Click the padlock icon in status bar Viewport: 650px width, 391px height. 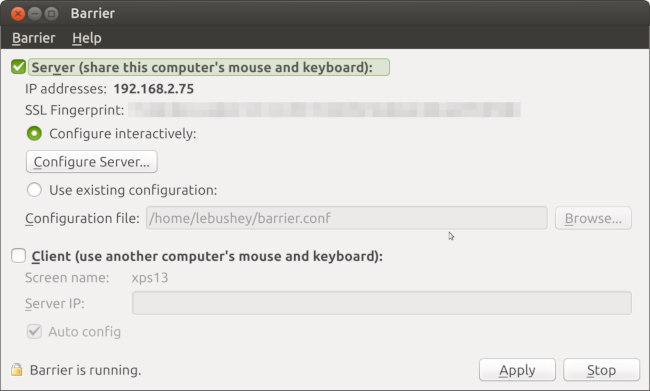pyautogui.click(x=17, y=369)
